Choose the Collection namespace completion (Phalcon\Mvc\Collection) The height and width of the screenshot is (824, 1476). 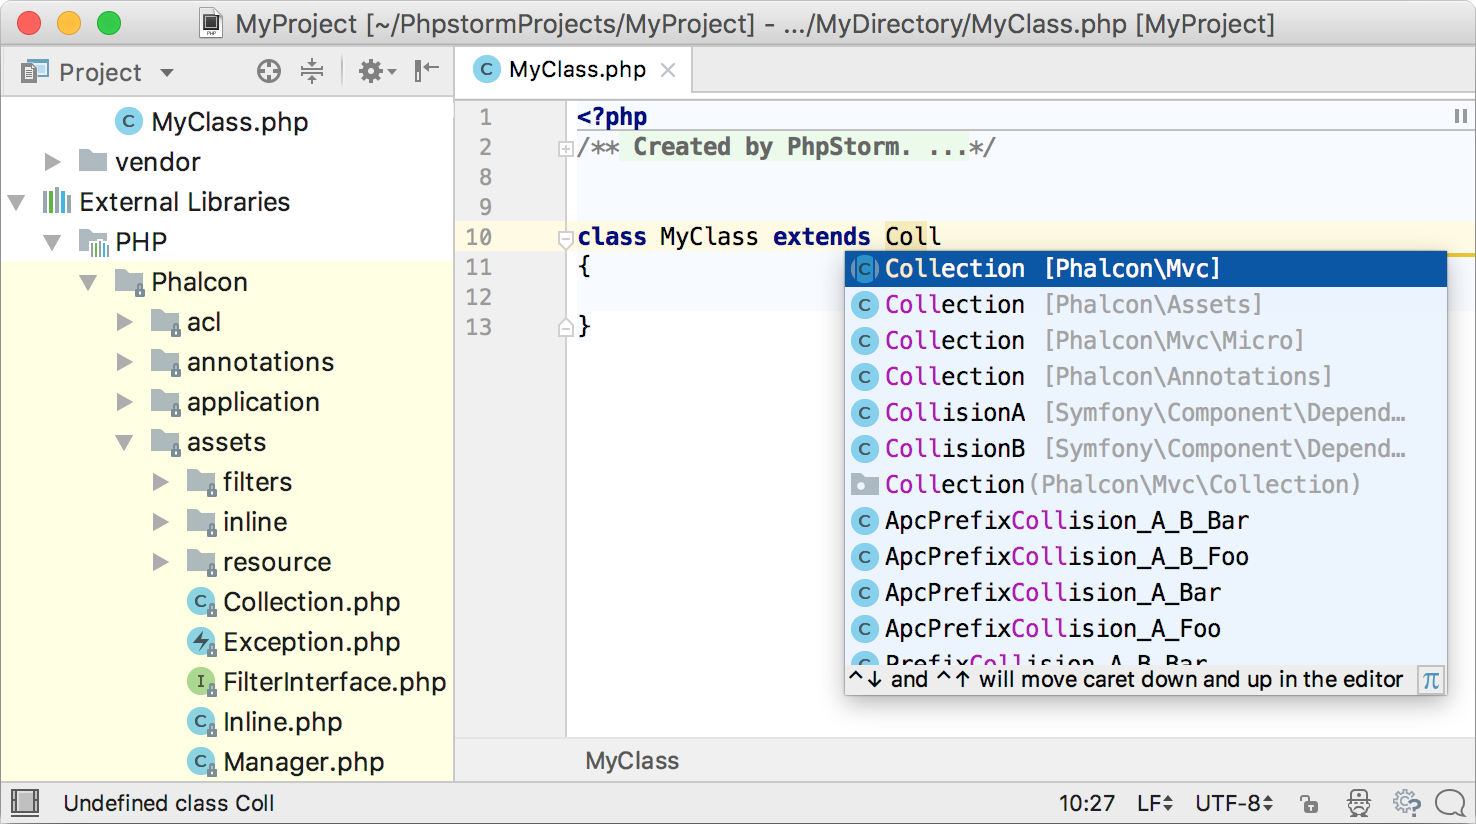point(1146,485)
